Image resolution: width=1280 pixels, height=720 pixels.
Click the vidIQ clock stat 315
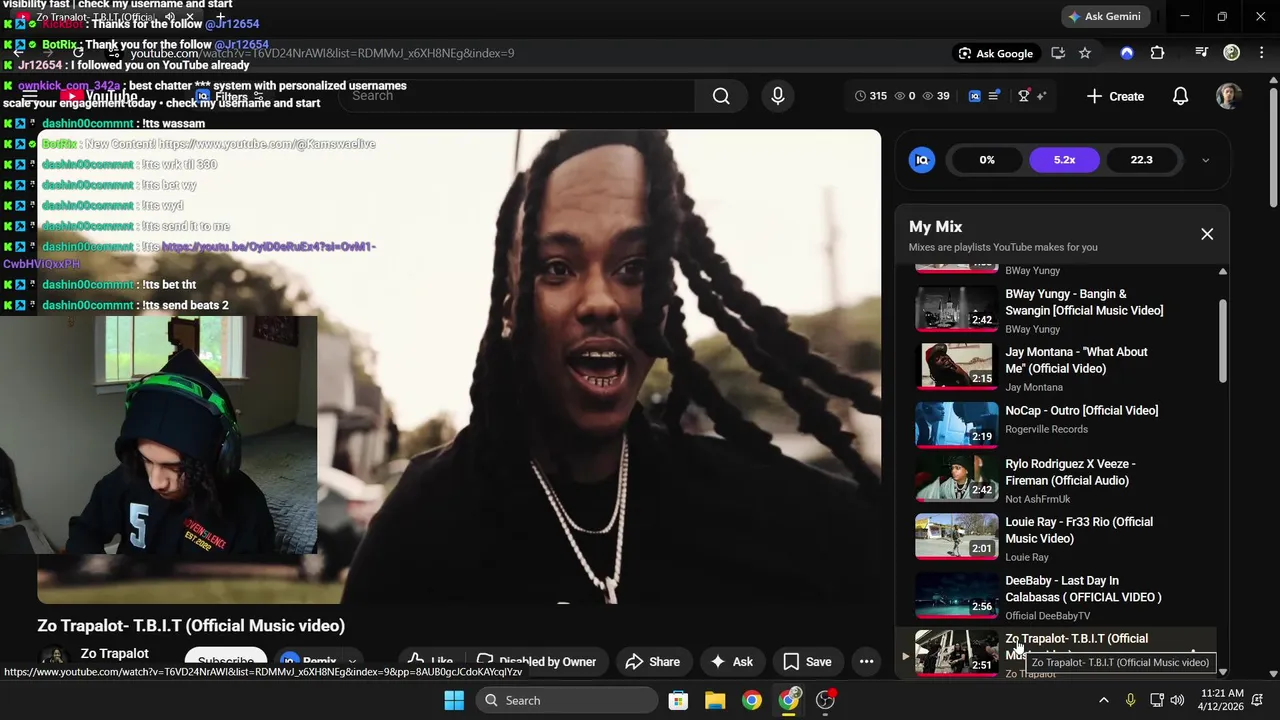[871, 96]
